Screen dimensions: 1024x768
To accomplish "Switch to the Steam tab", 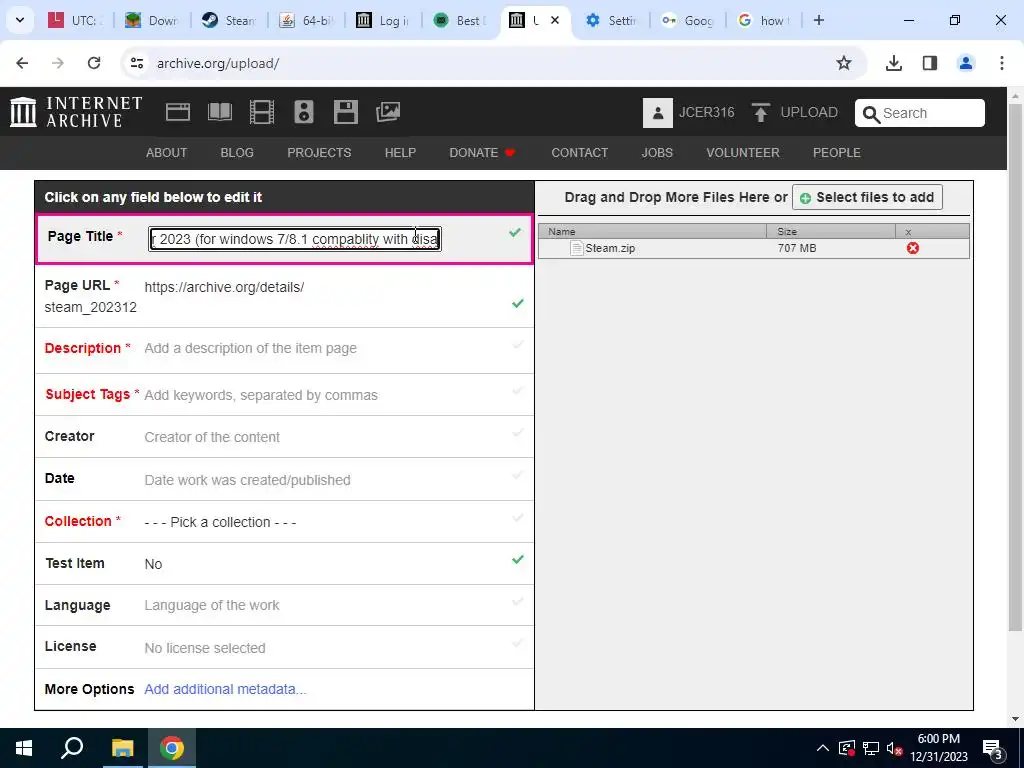I will [229, 20].
